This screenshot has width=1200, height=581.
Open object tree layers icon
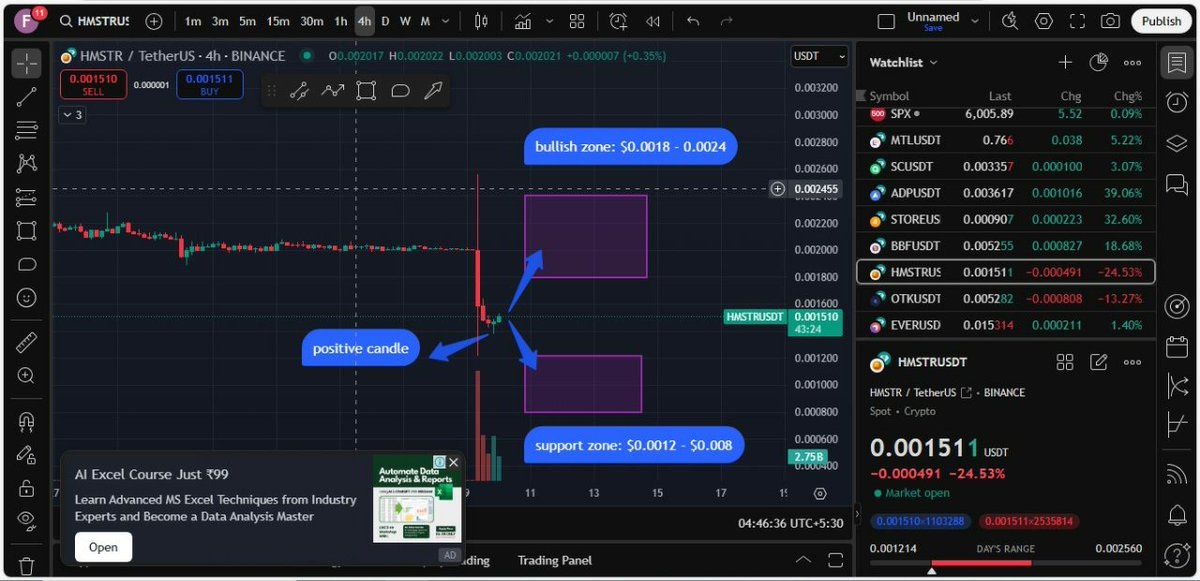pos(1176,142)
